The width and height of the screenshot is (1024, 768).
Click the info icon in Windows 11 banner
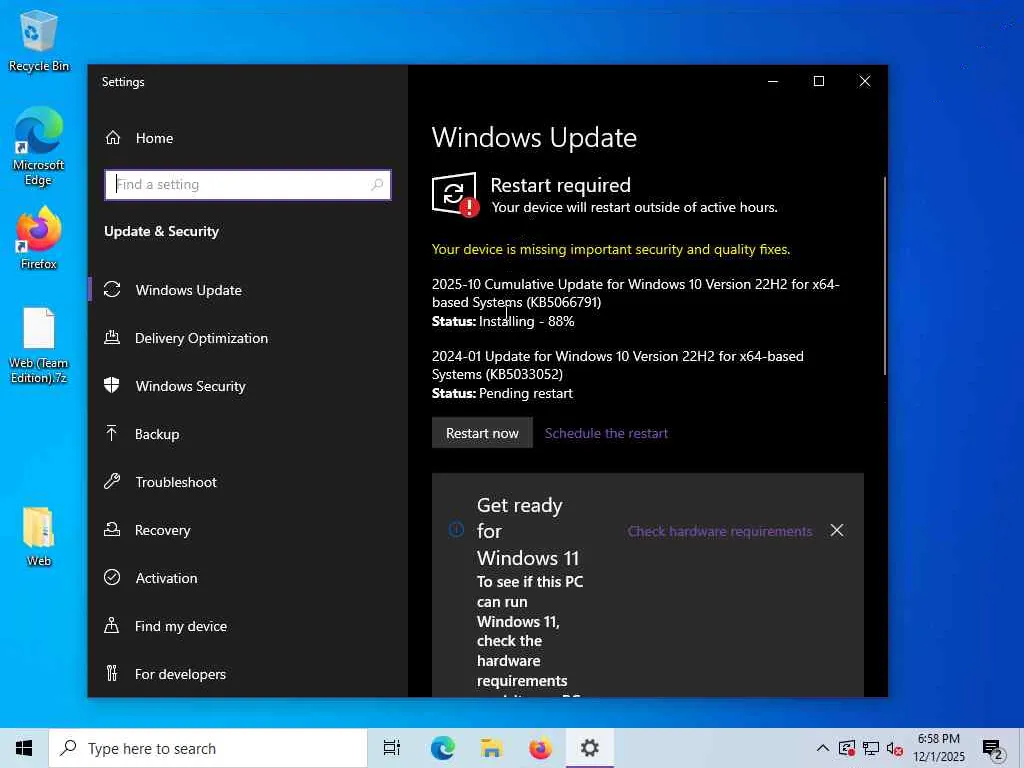coord(456,530)
